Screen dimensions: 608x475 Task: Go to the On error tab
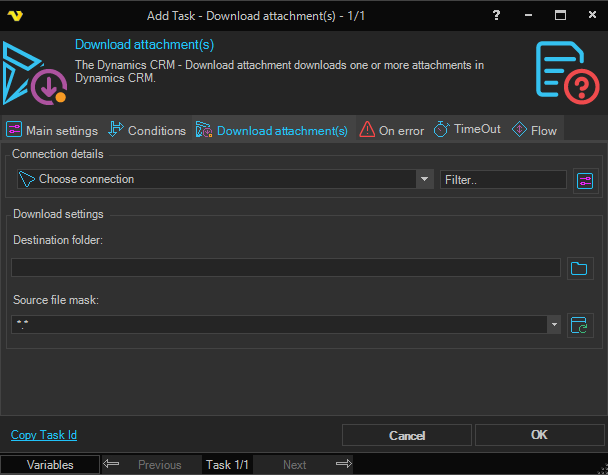tap(391, 130)
